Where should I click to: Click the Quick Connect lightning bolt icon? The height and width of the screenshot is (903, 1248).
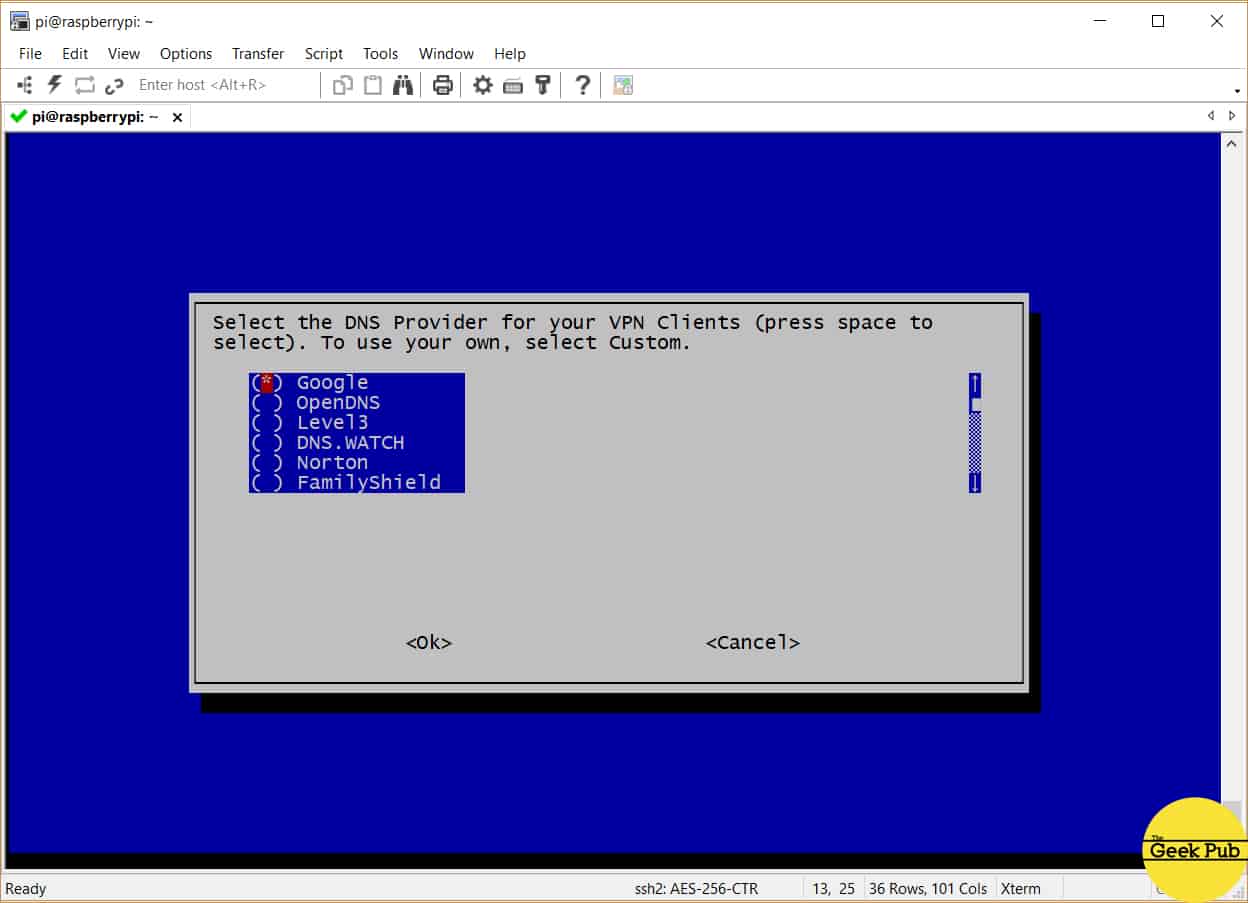(55, 85)
